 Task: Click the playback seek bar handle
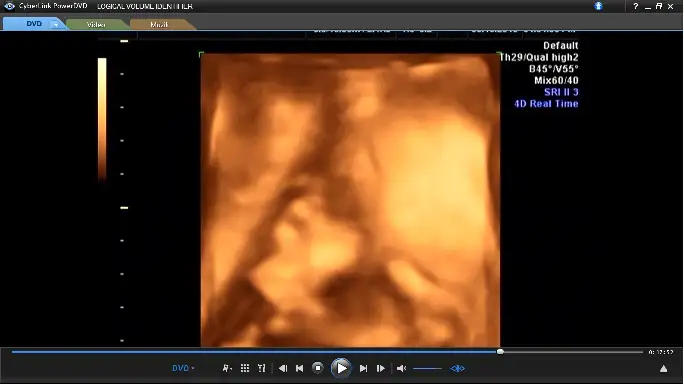(500, 352)
